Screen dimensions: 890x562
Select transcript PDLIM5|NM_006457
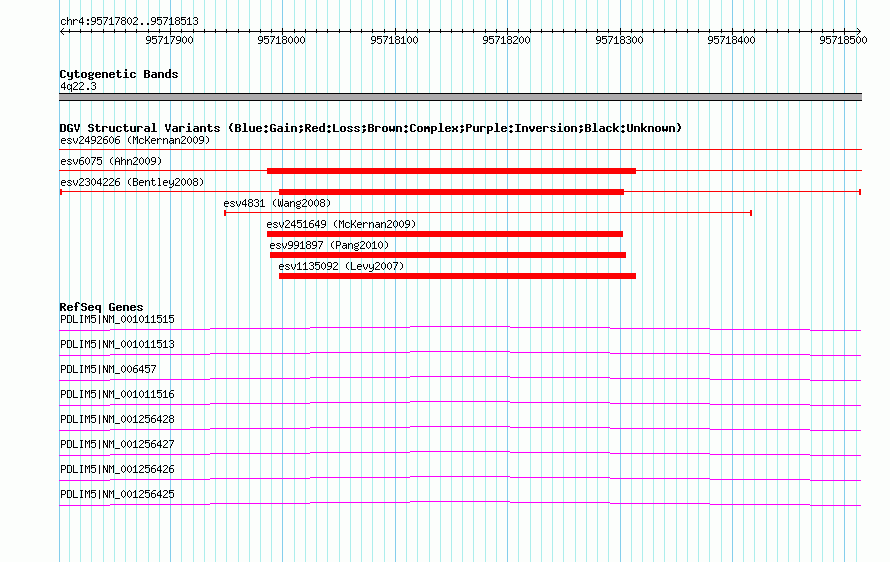coord(108,370)
